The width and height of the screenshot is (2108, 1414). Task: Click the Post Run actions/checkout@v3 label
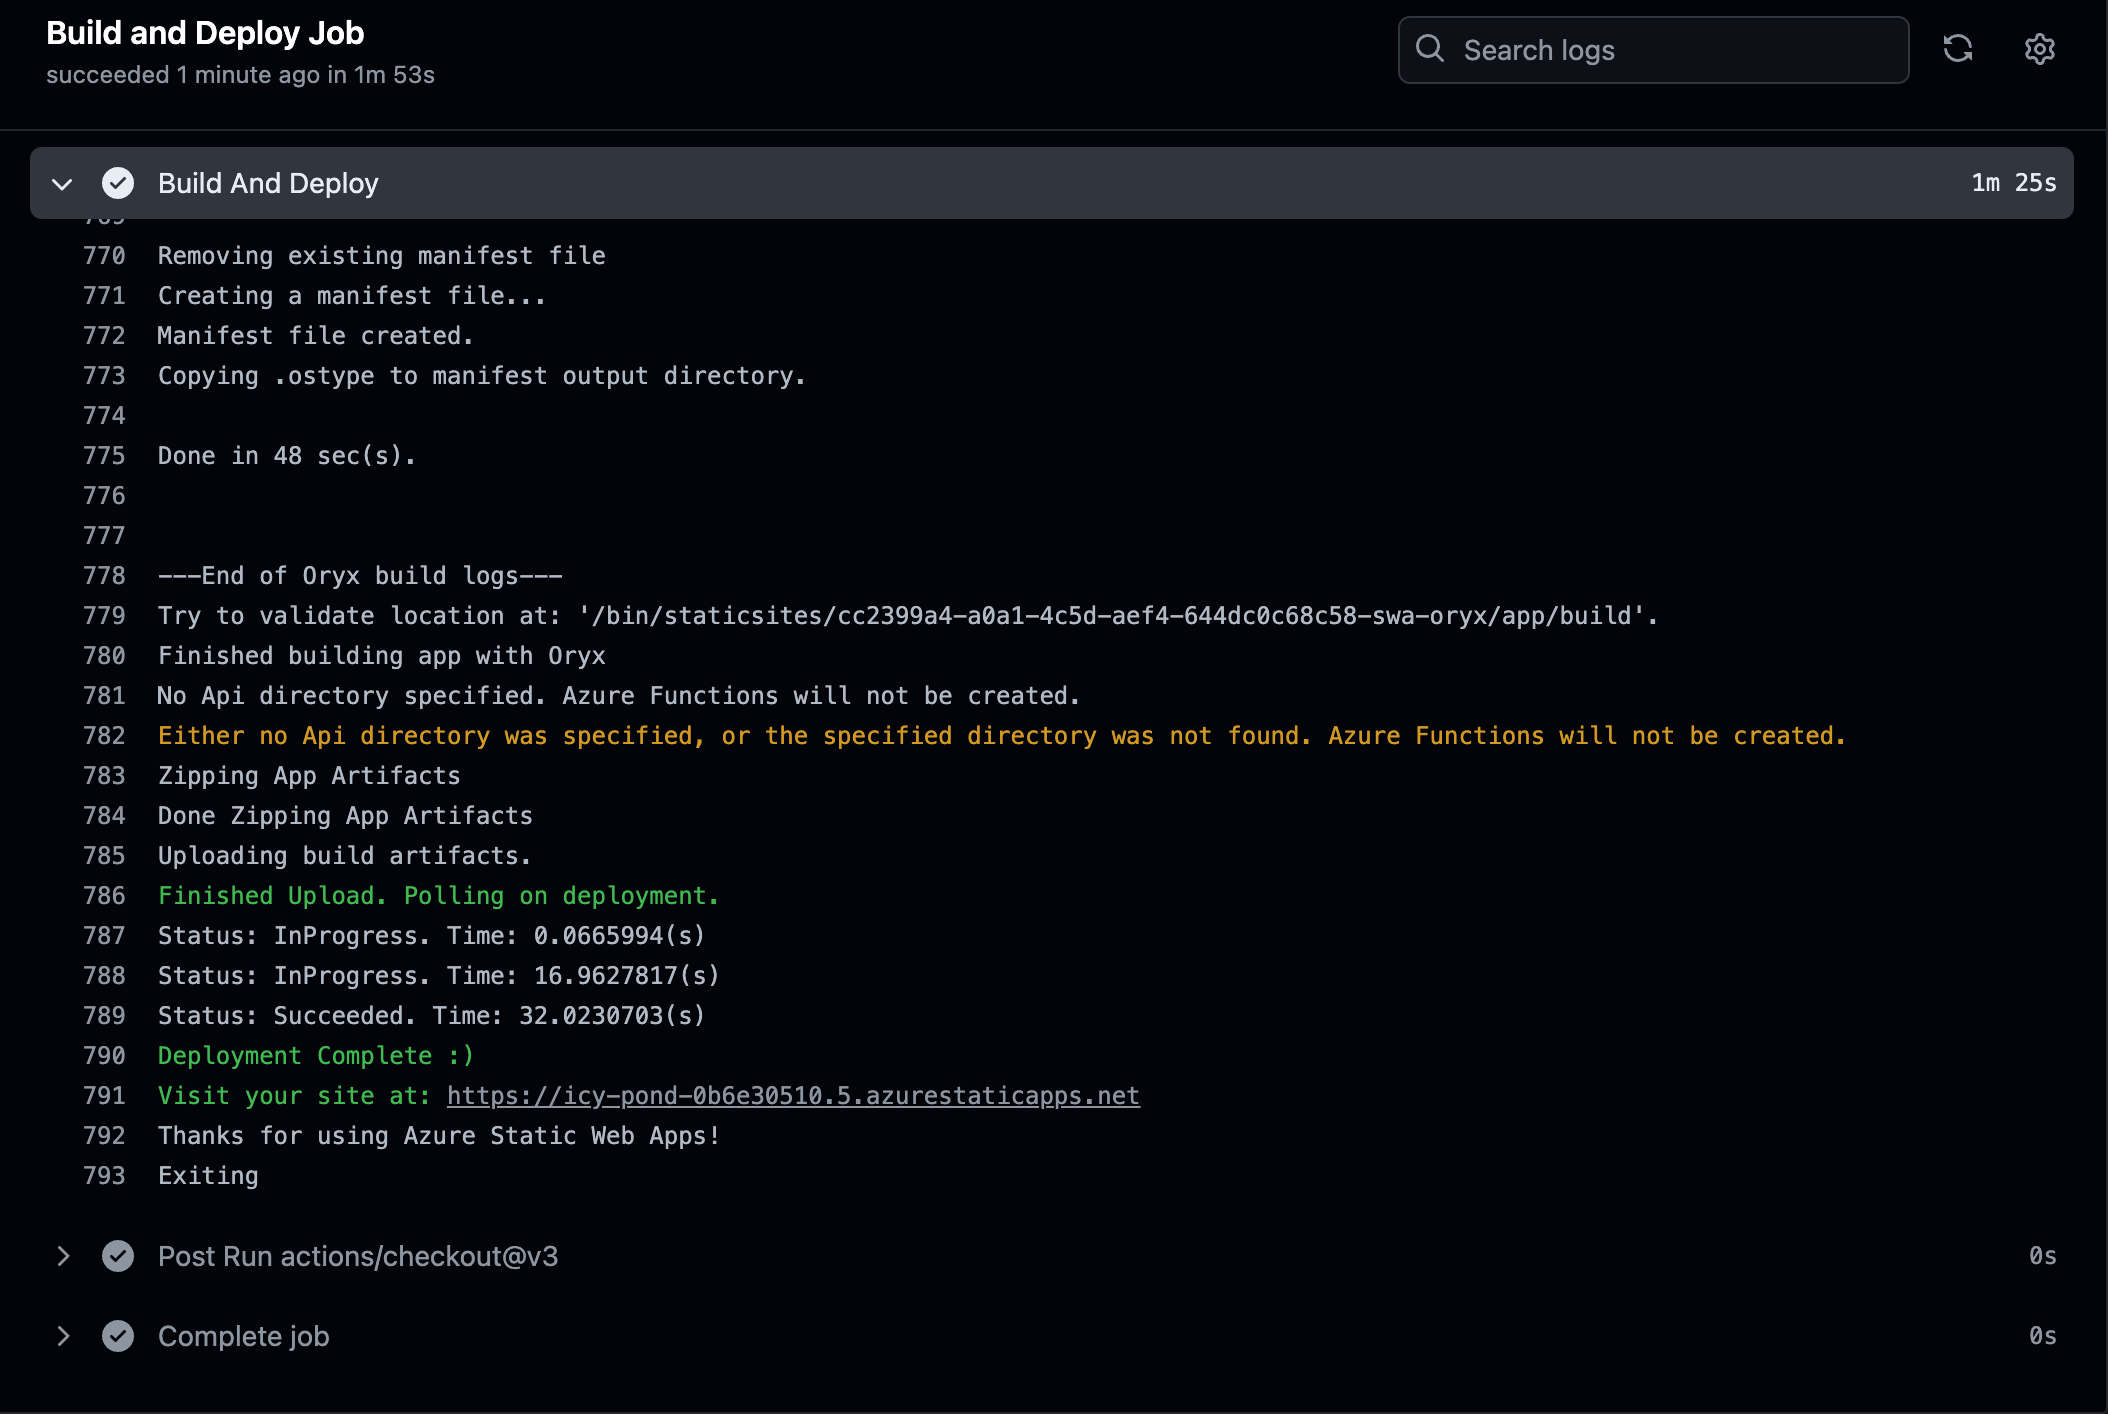tap(358, 1256)
